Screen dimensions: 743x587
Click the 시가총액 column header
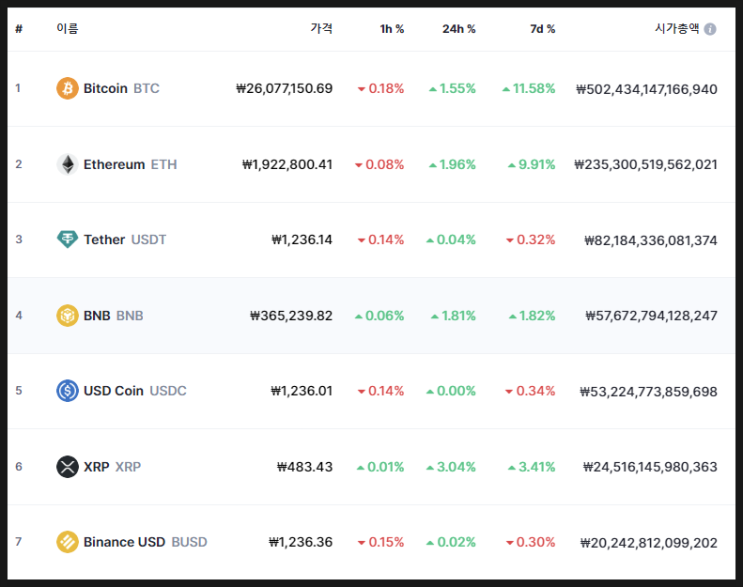[676, 29]
